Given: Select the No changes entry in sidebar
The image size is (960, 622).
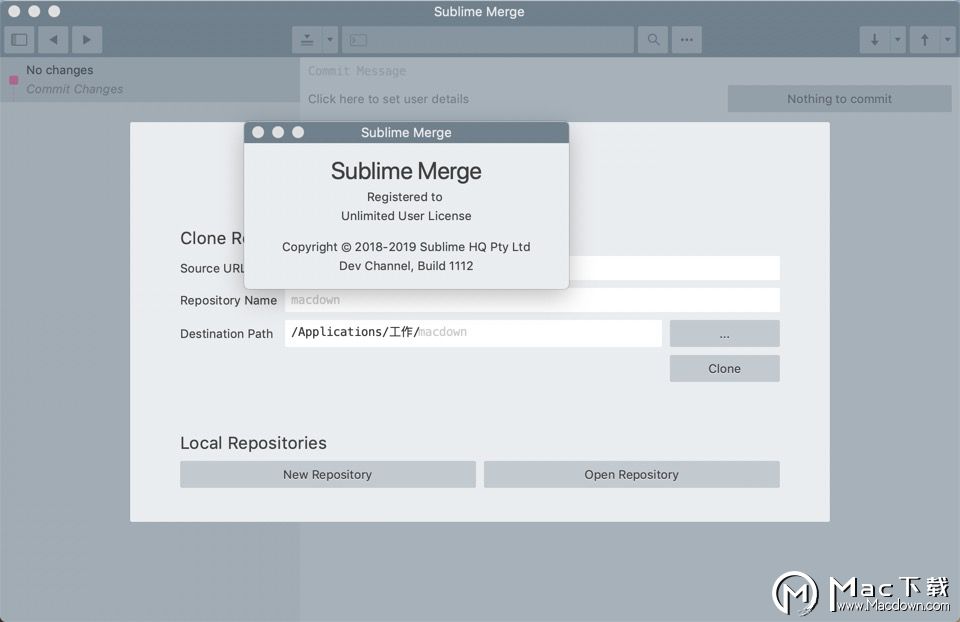Looking at the screenshot, I should pos(59,70).
